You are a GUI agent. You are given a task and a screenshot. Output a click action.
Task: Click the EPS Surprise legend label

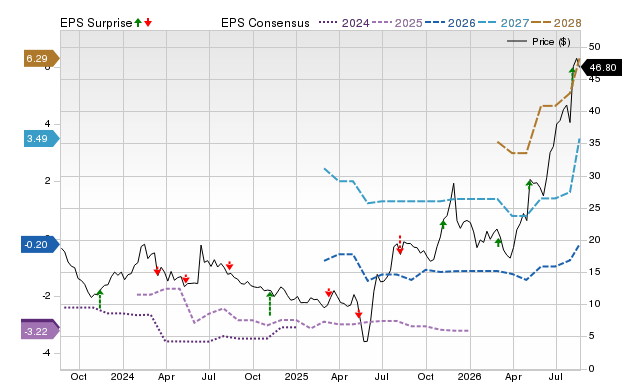96,23
